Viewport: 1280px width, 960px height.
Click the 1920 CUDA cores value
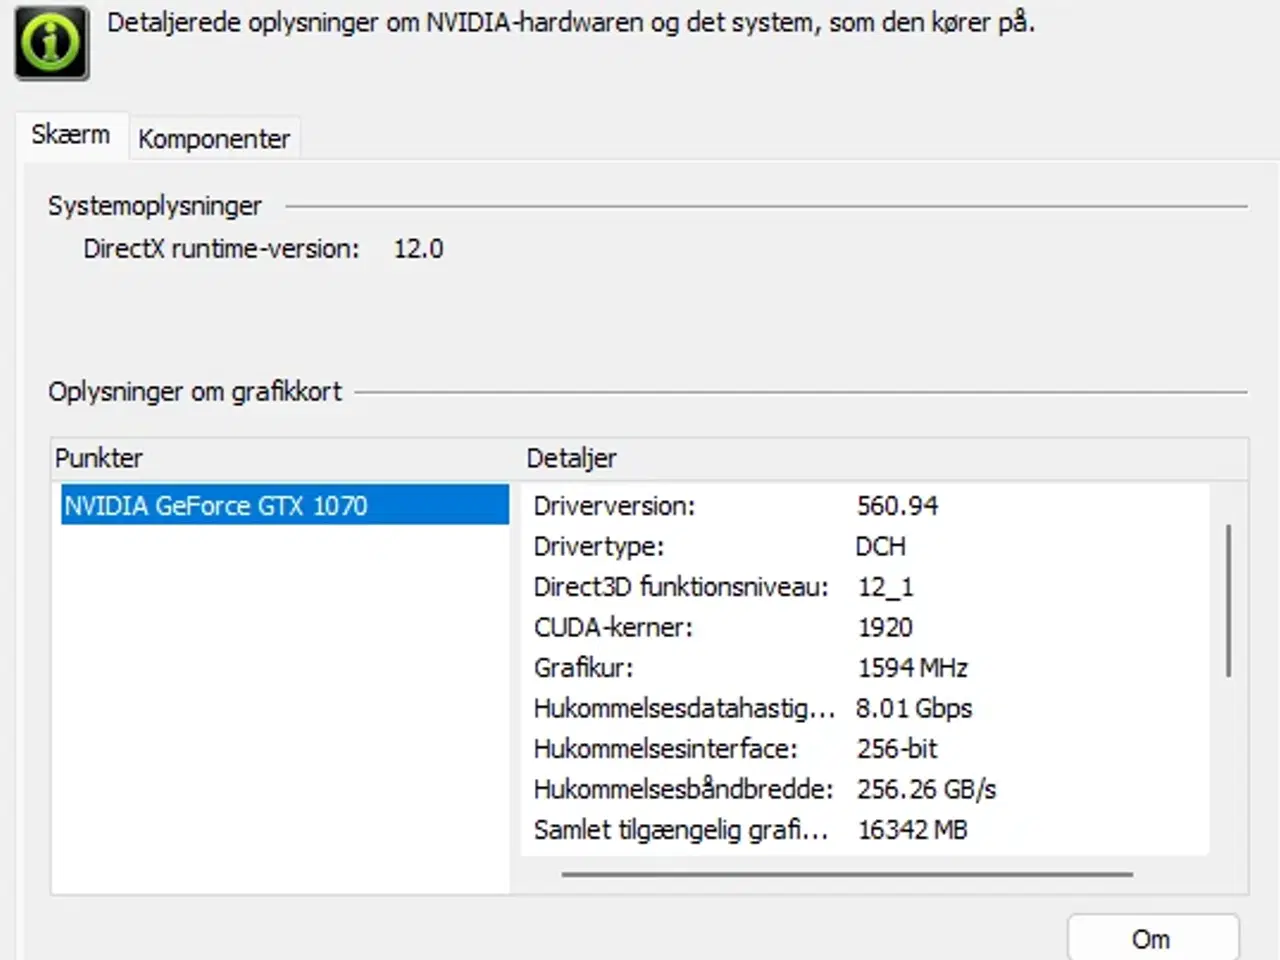[x=885, y=627]
